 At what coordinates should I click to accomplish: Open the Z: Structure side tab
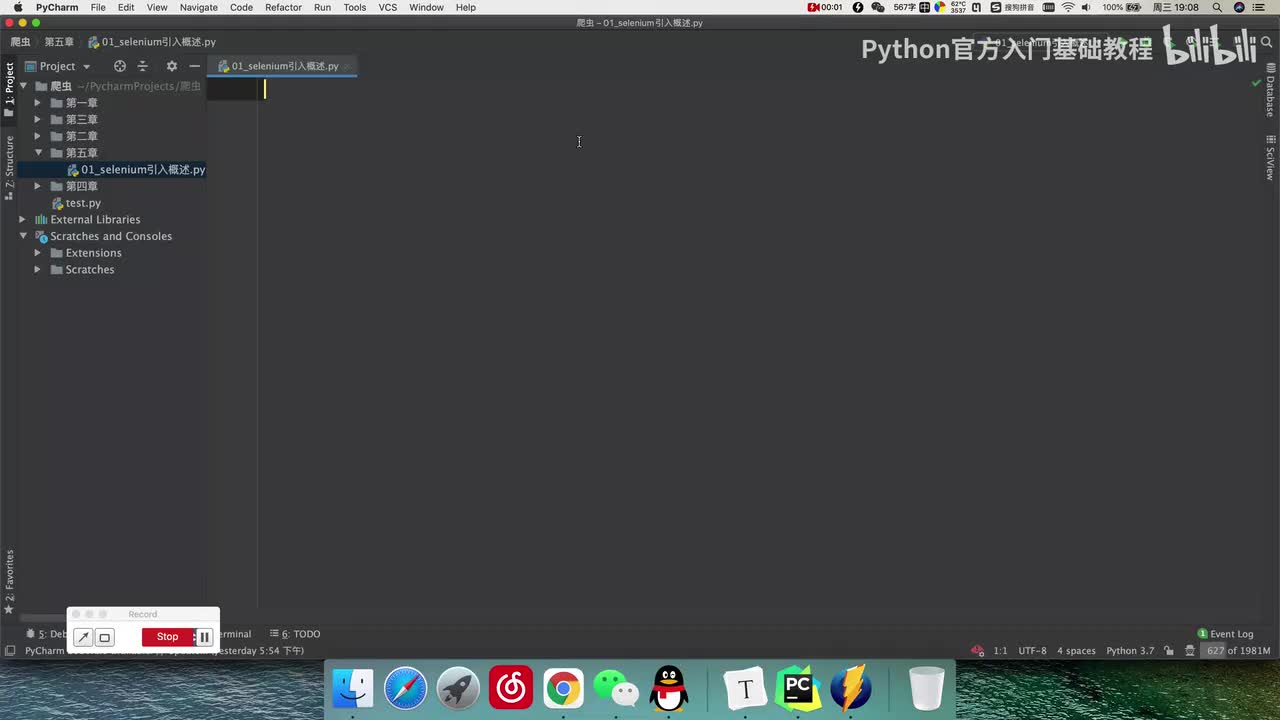pyautogui.click(x=9, y=167)
